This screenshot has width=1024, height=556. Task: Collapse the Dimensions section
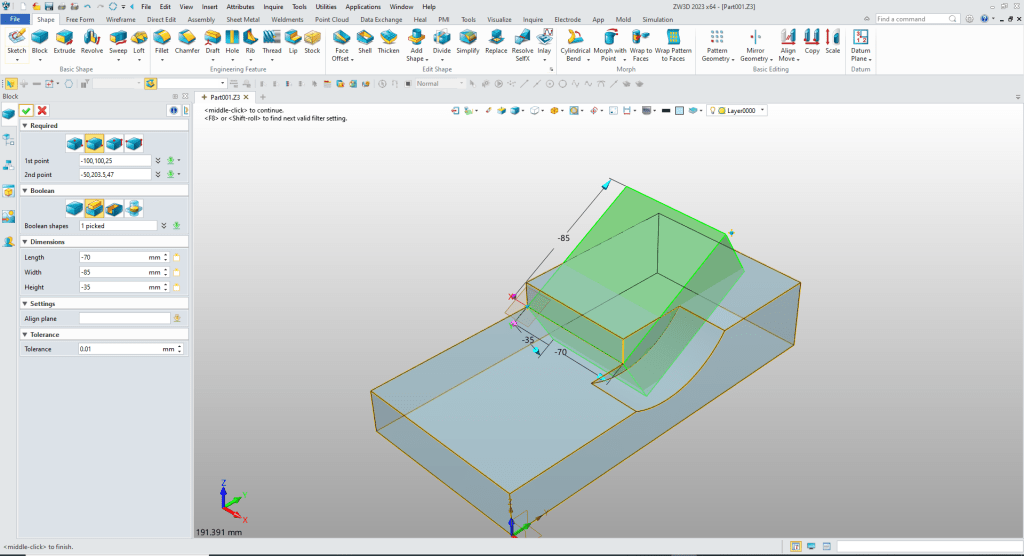(x=23, y=242)
